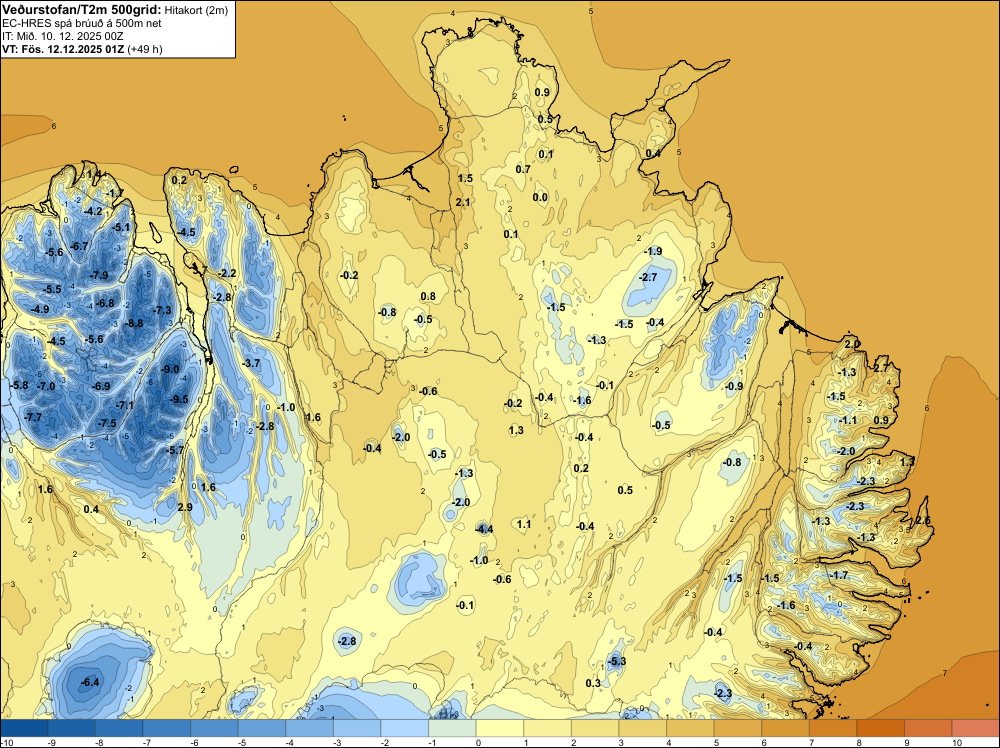1000x748 pixels.
Task: Click the Veðurstofan/T2m 500grid title text
Action: (x=81, y=10)
